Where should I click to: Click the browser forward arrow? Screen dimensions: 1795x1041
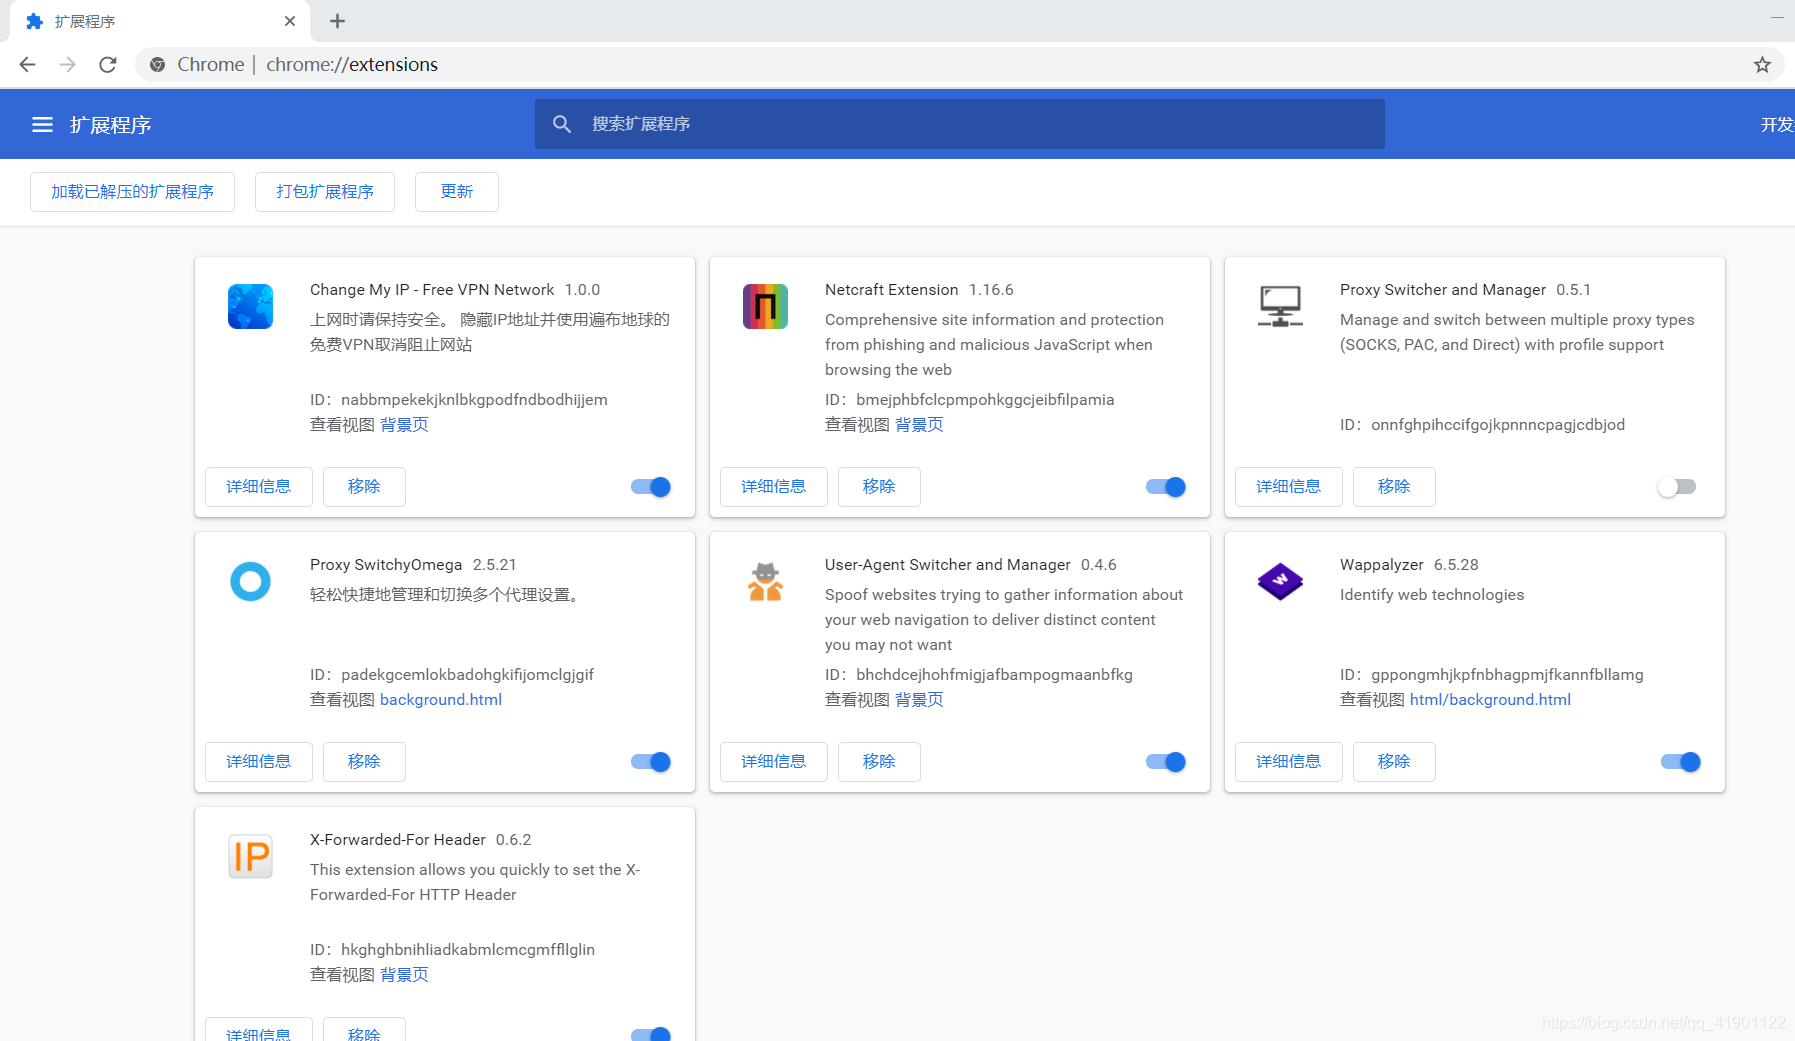click(67, 64)
